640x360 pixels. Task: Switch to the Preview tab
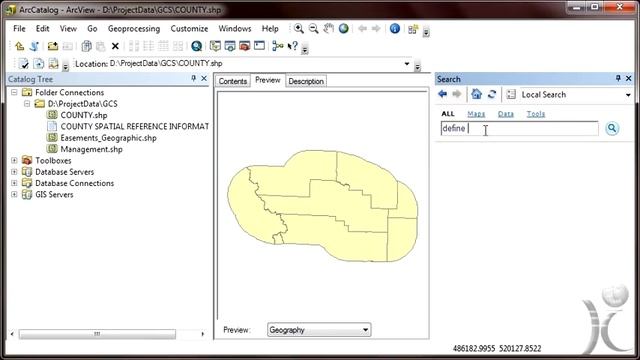pyautogui.click(x=268, y=80)
